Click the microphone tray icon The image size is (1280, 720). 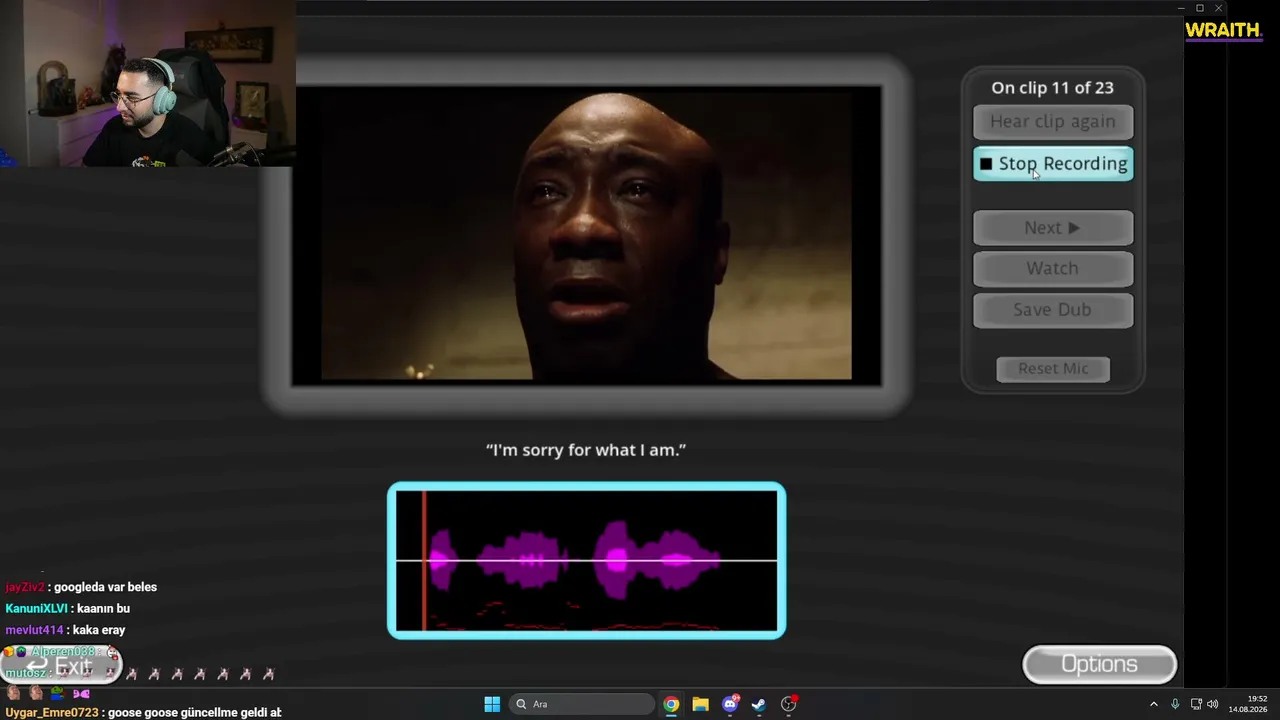(x=1175, y=704)
